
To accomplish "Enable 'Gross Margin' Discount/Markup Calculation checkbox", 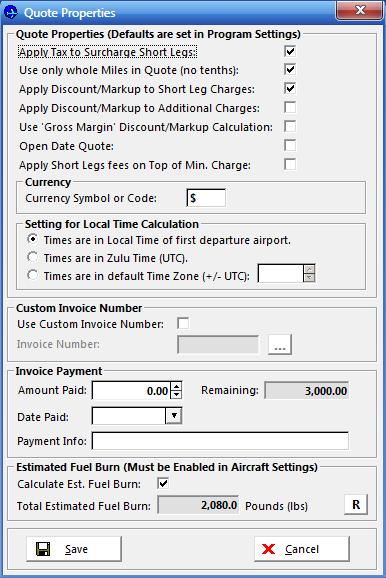I will pyautogui.click(x=290, y=126).
